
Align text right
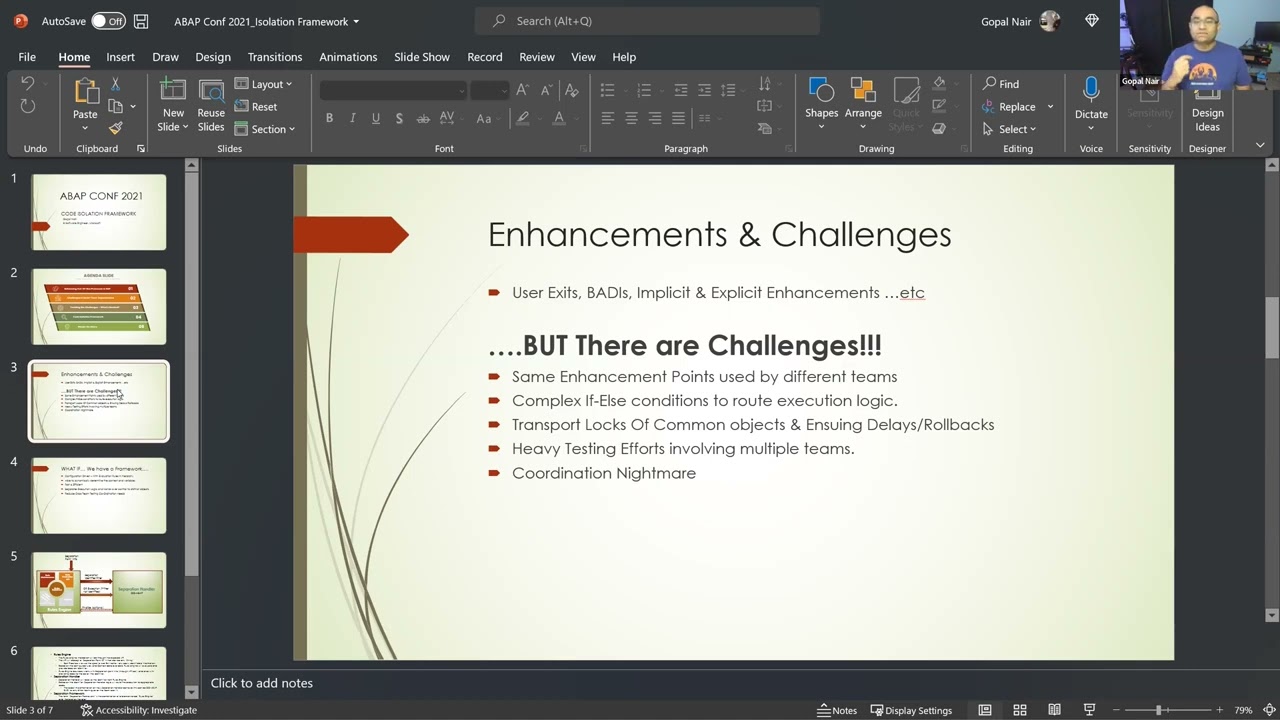point(655,118)
